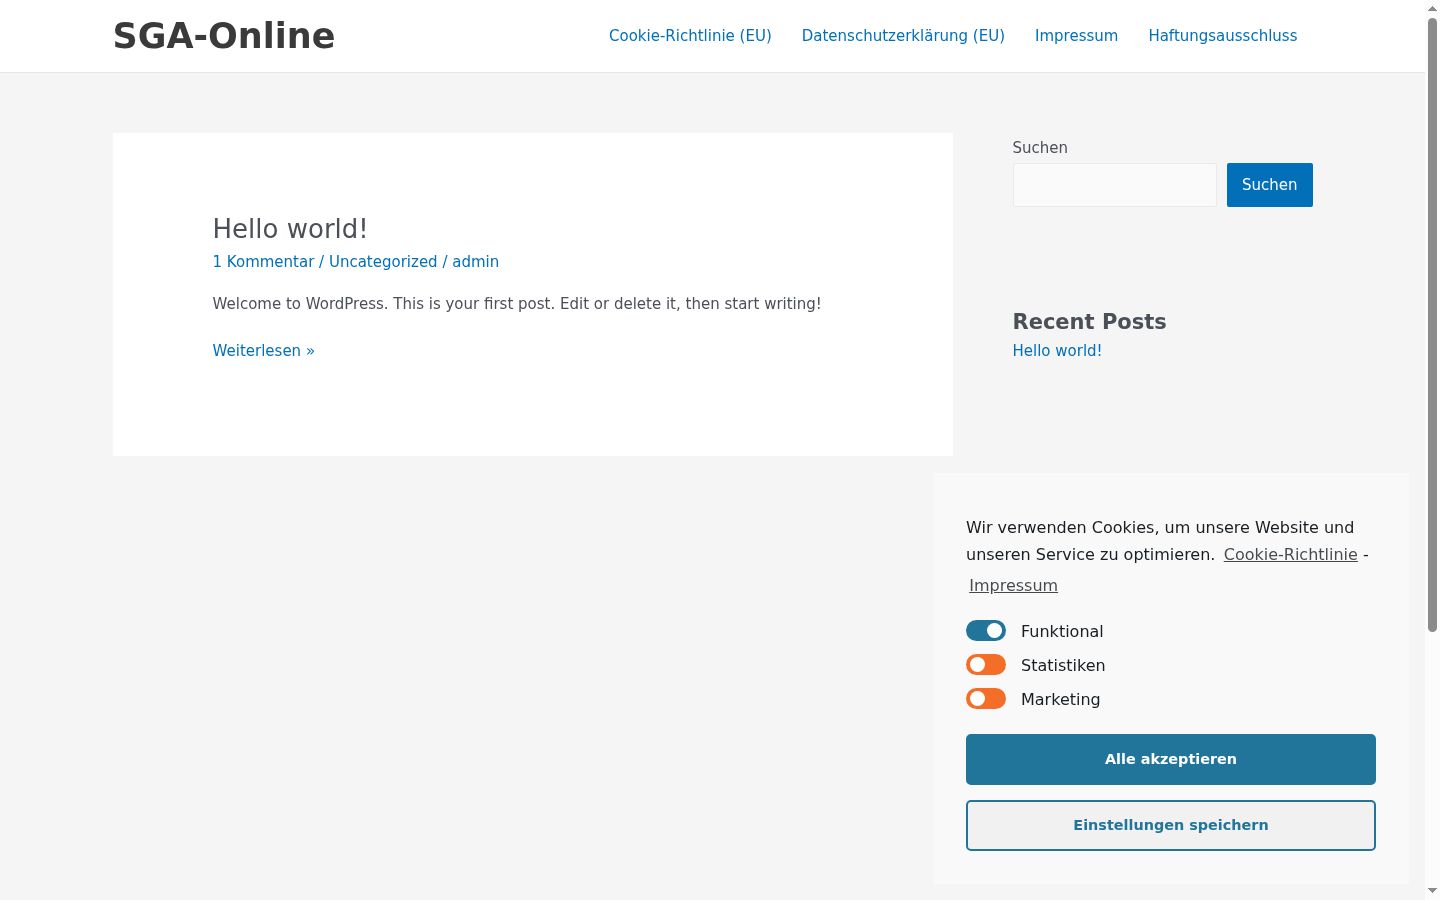Click the scrollbar down arrow
This screenshot has width=1440, height=900.
click(x=1432, y=891)
